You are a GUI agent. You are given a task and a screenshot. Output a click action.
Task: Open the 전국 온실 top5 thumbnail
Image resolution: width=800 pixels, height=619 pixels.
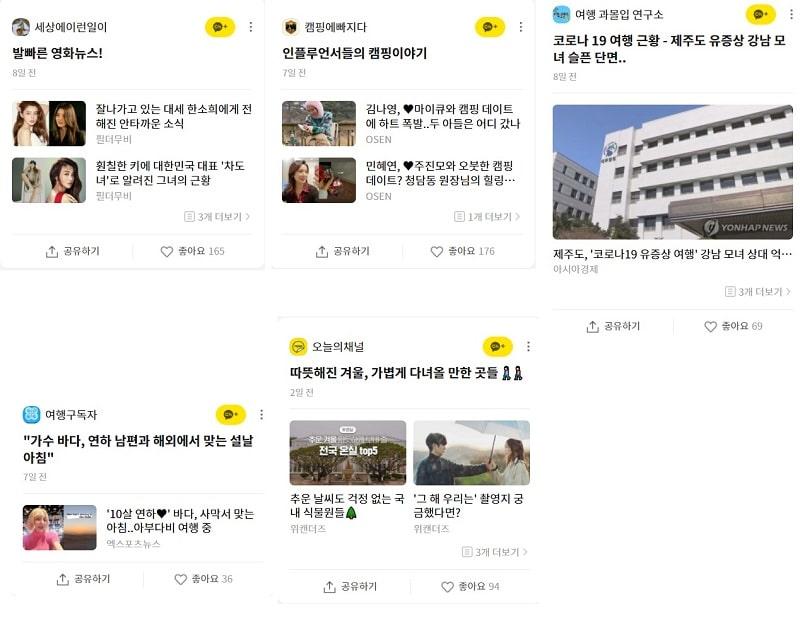coord(348,453)
